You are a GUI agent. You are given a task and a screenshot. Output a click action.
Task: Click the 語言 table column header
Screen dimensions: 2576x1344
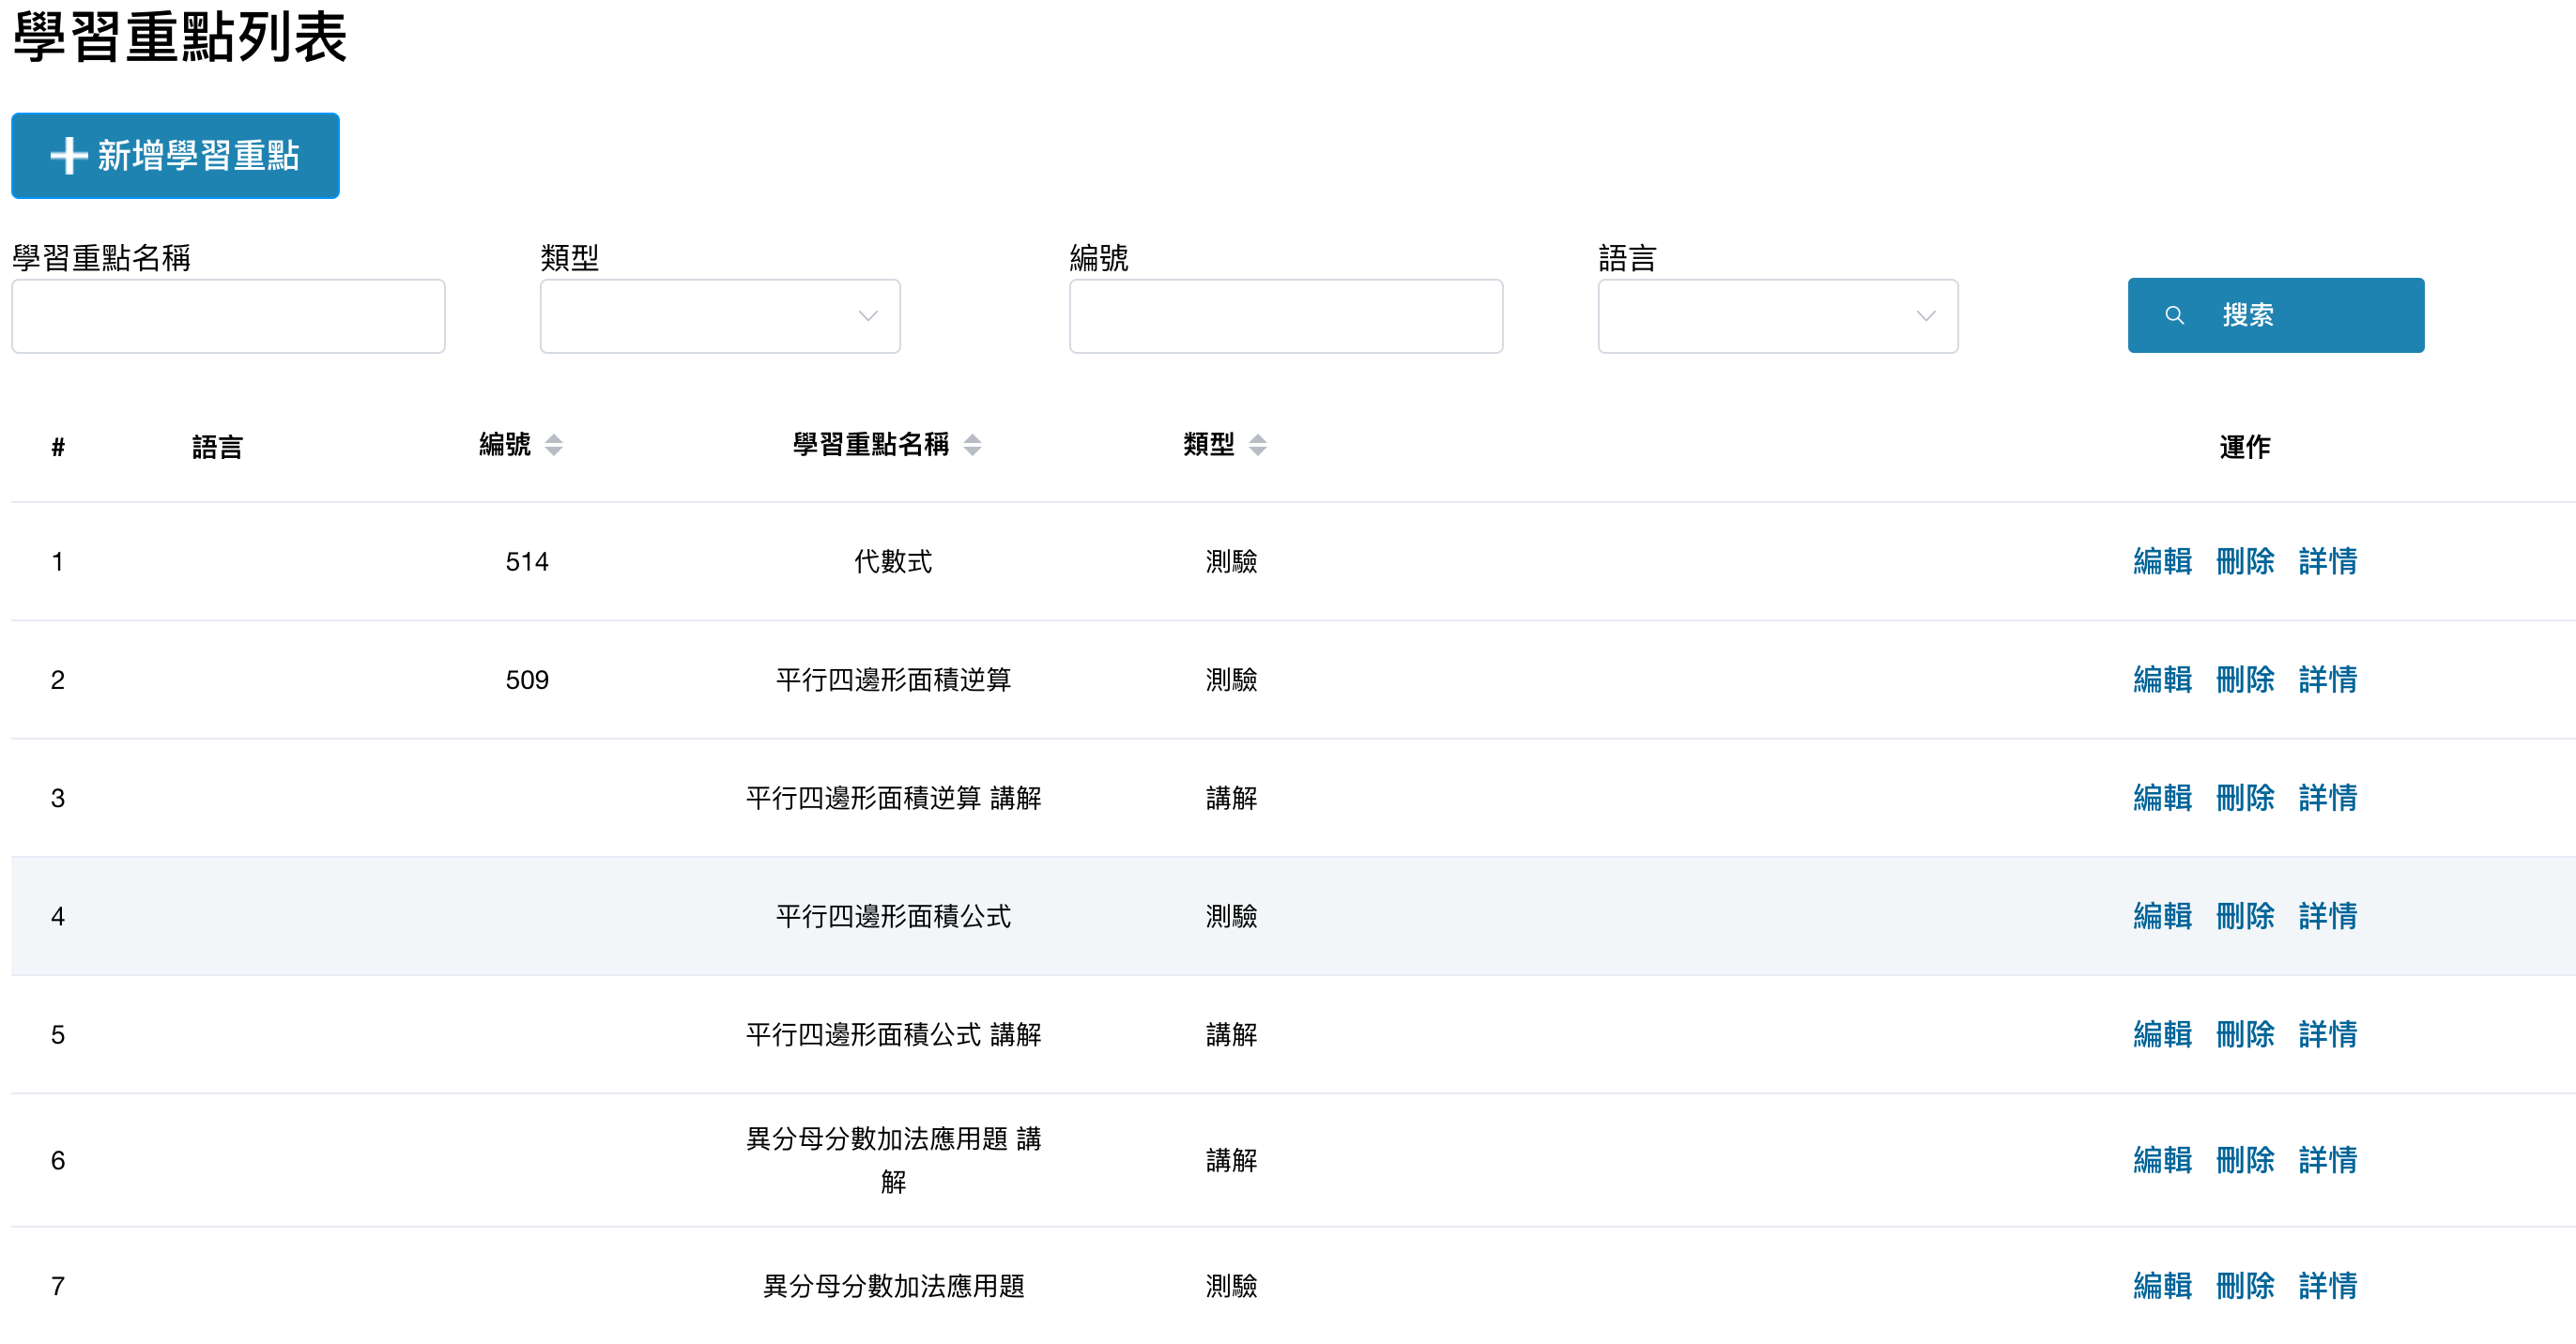217,446
